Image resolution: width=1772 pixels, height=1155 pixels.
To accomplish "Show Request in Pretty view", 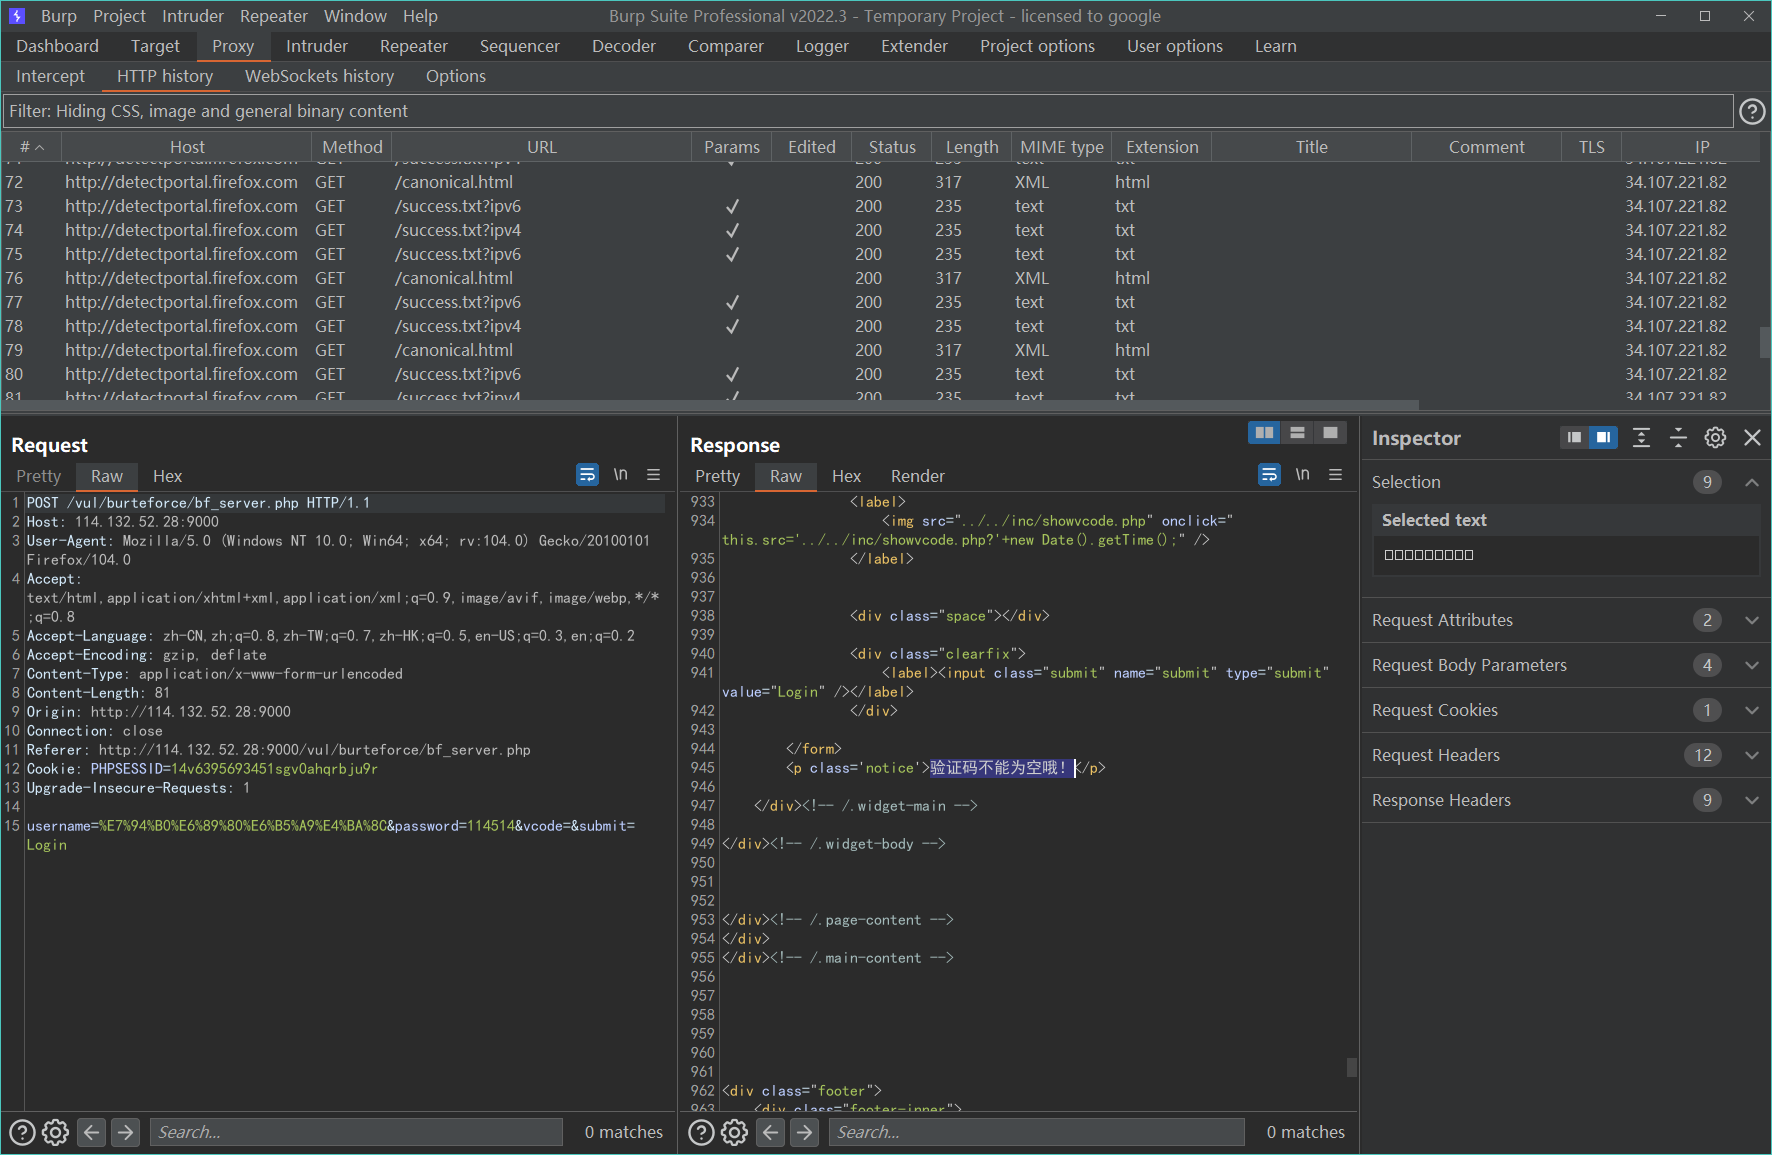I will click(39, 476).
